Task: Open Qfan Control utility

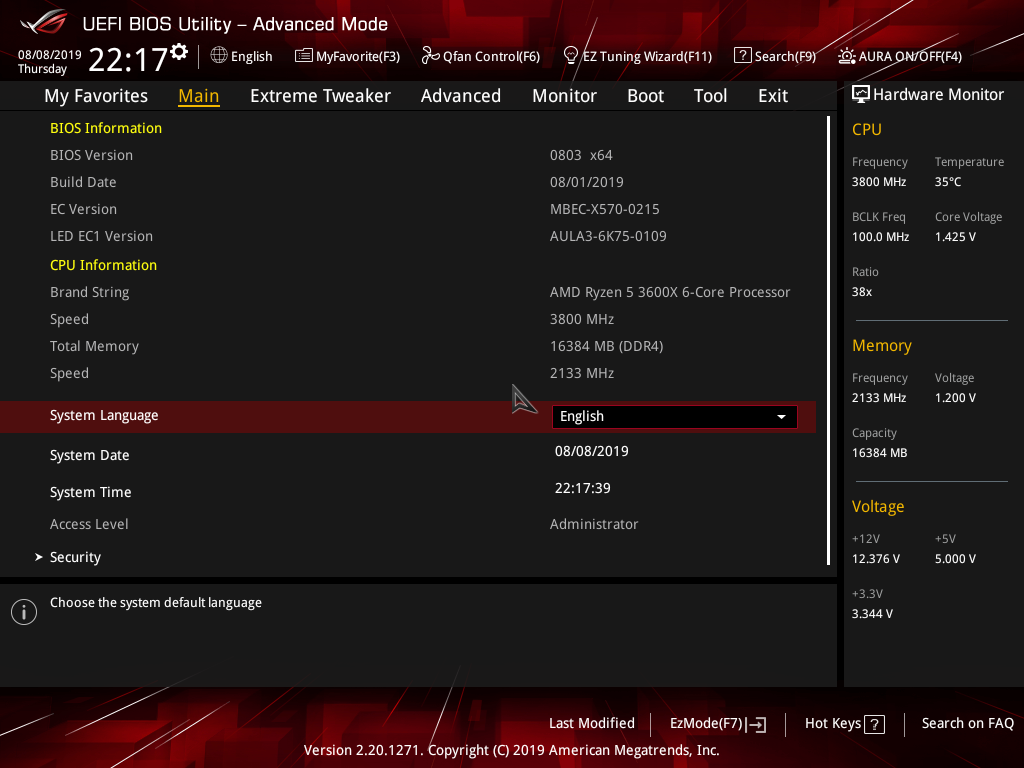Action: coord(480,56)
